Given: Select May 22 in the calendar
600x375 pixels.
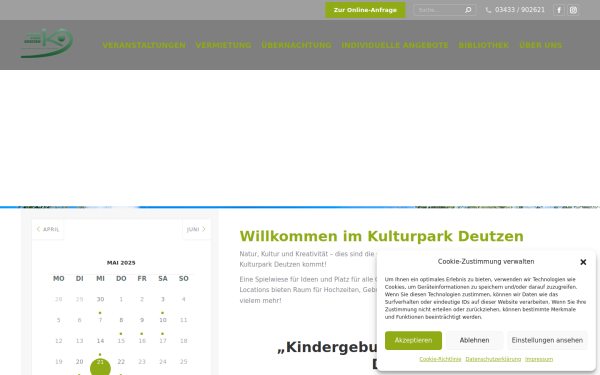Looking at the screenshot, I should click(121, 362).
